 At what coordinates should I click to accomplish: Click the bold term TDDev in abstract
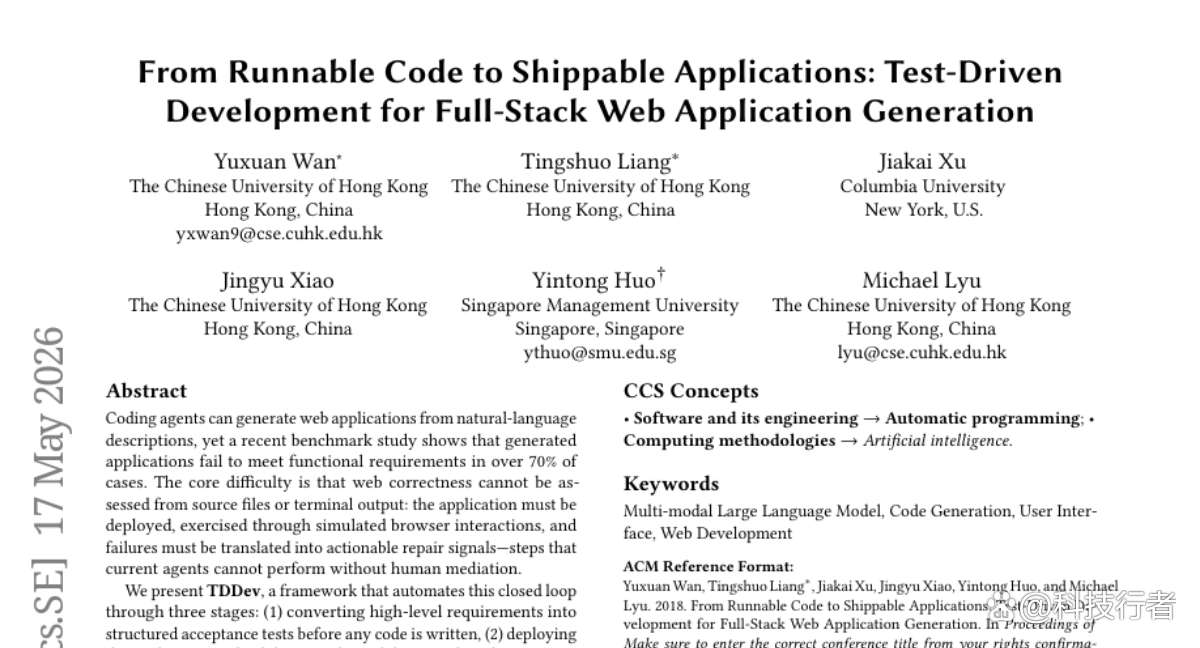coord(233,591)
